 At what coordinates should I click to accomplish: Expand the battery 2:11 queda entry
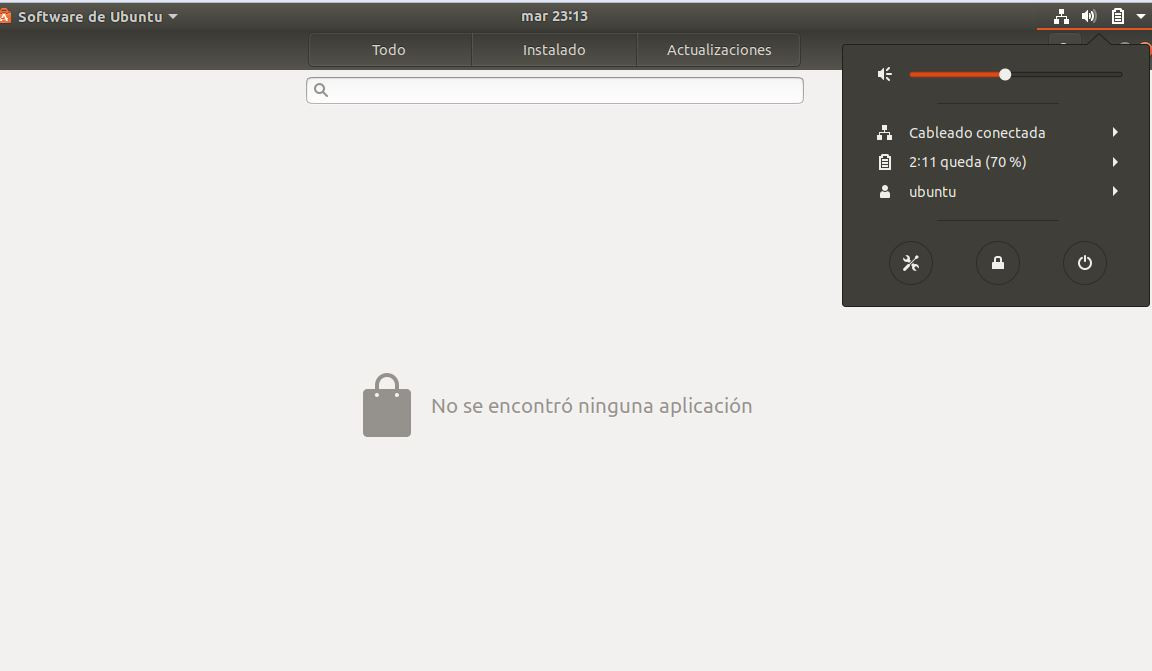1114,162
